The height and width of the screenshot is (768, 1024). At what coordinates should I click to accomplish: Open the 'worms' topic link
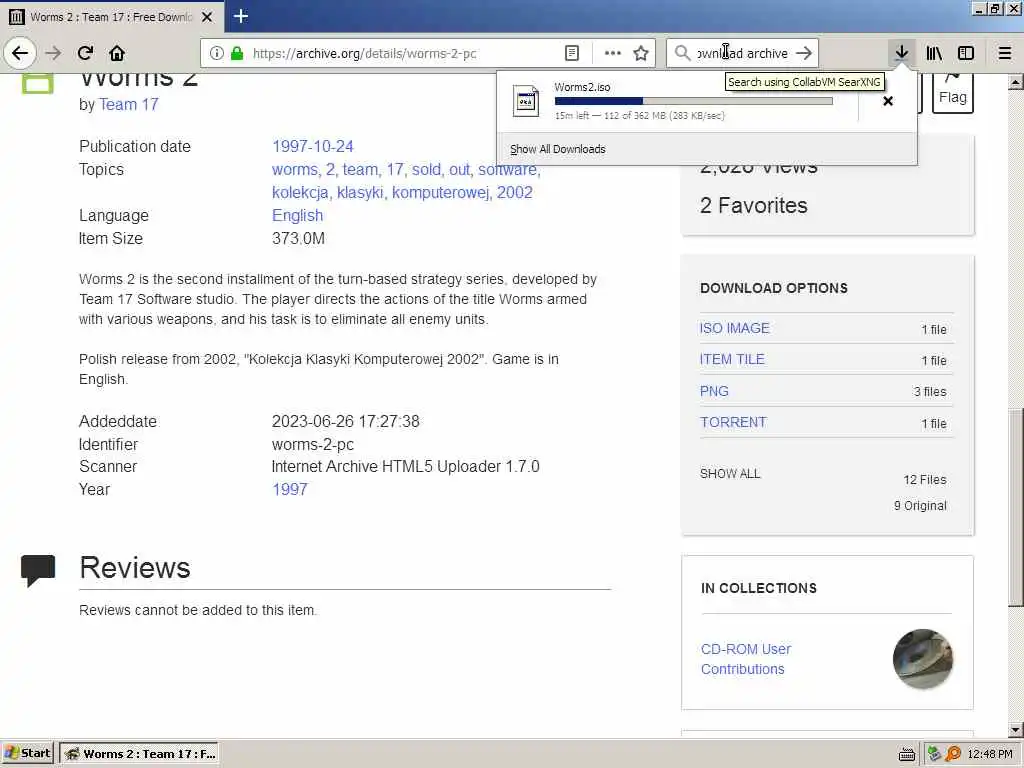(x=296, y=169)
